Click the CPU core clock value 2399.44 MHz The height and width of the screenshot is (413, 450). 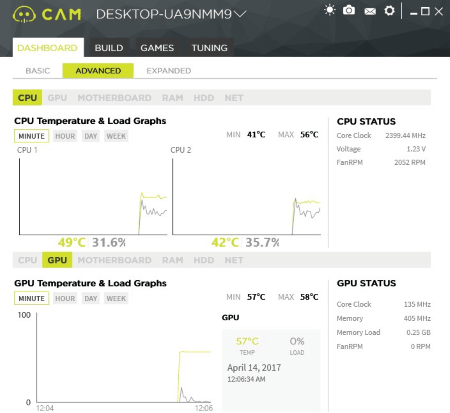[x=405, y=135]
